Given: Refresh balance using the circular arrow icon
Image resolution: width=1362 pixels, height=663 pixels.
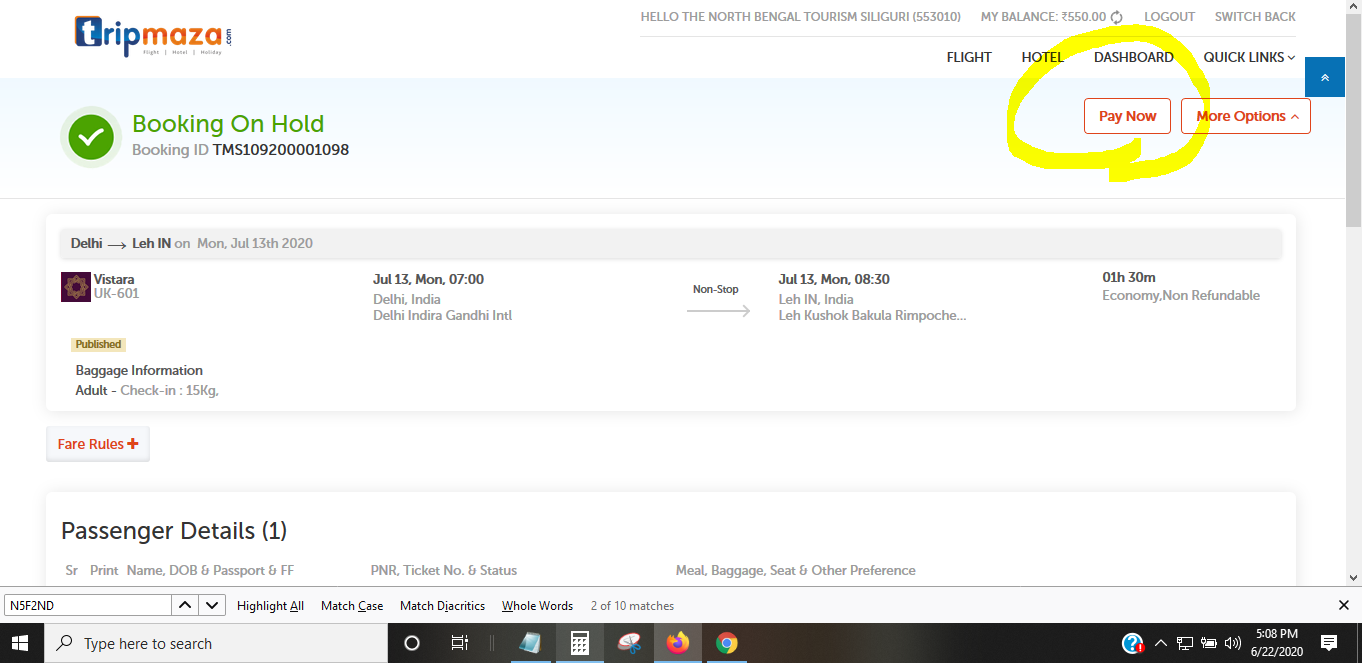Looking at the screenshot, I should click(x=1117, y=17).
